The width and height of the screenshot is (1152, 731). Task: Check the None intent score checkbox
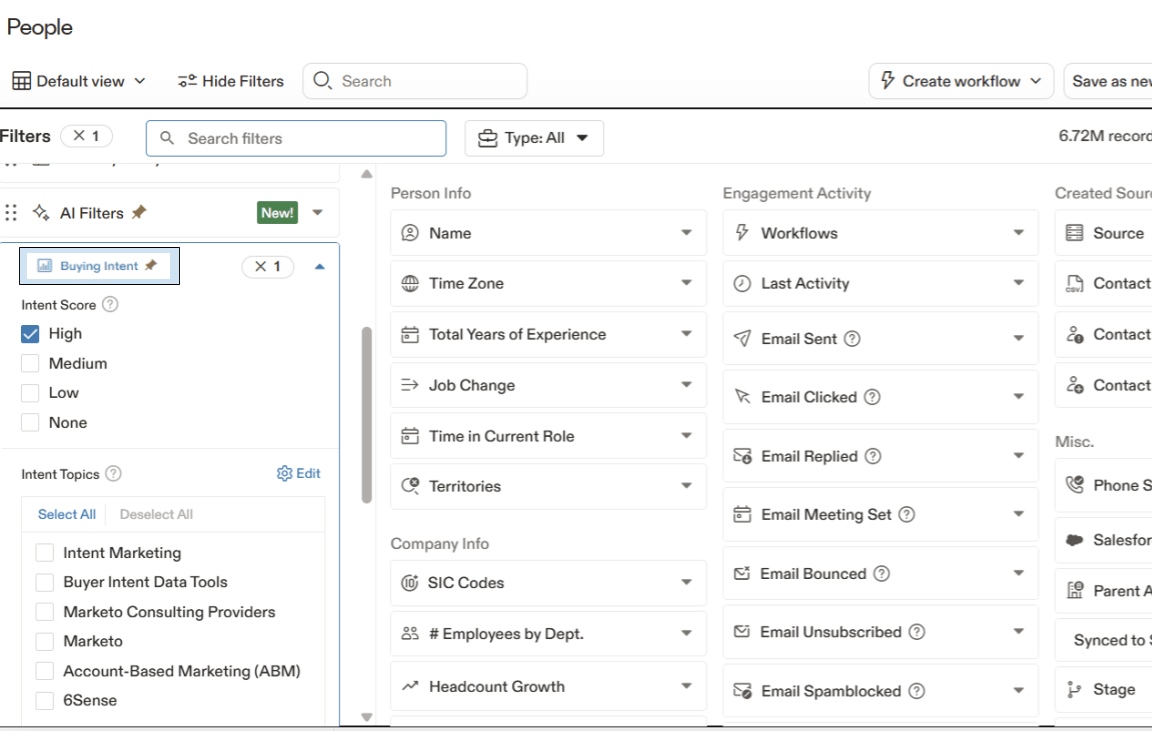pos(30,422)
